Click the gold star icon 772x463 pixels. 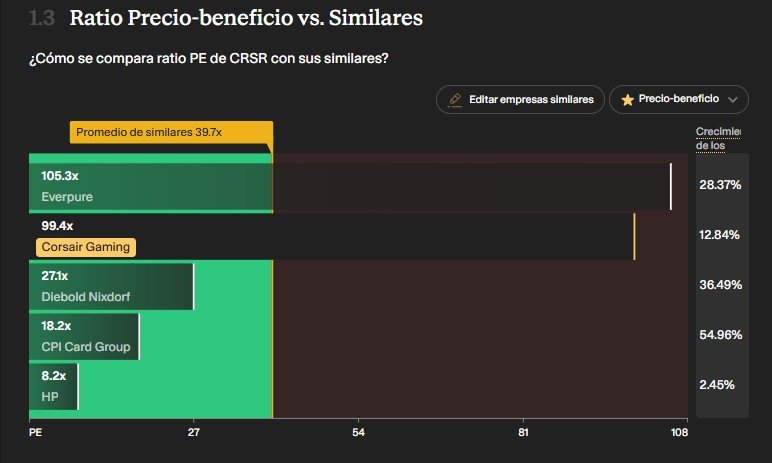pyautogui.click(x=627, y=99)
